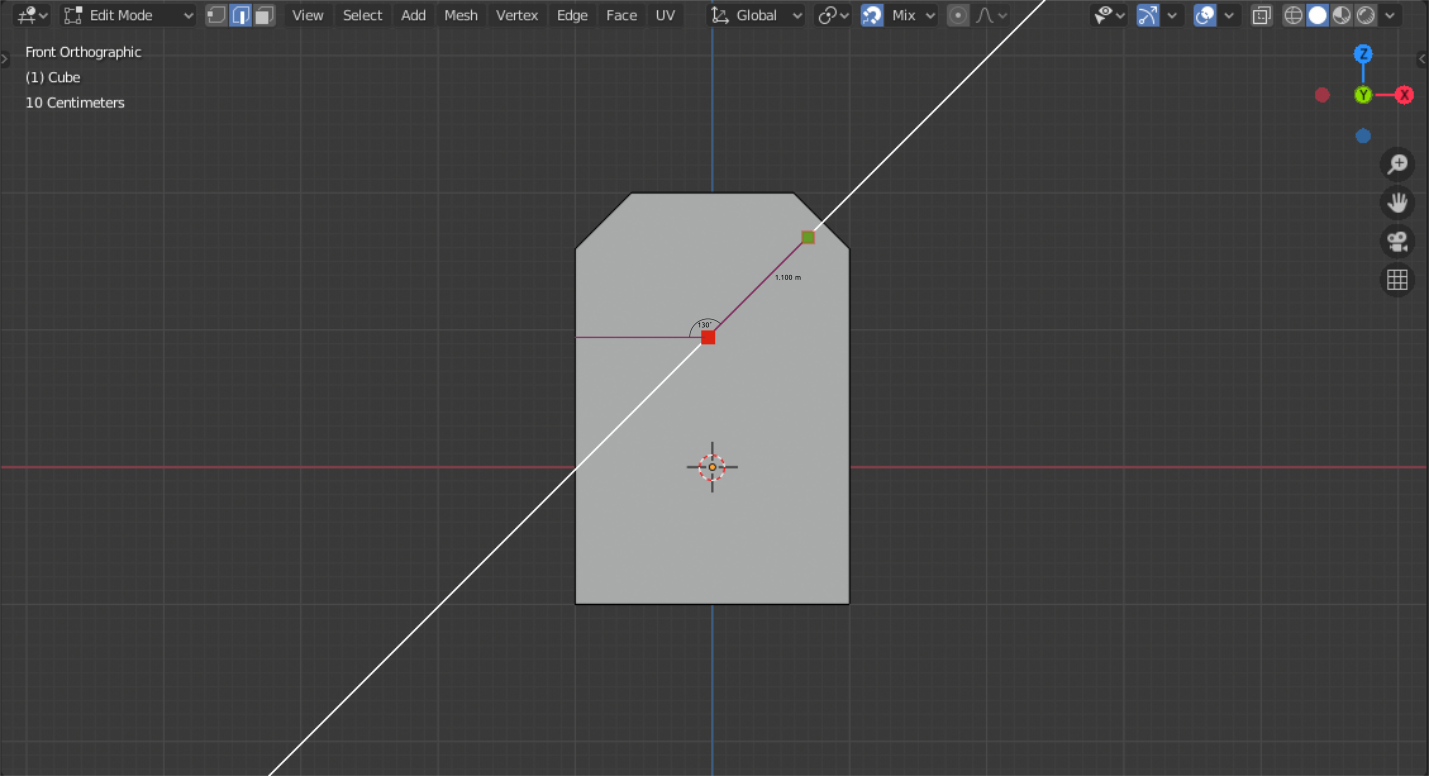Toggle show overlays button
1429x776 pixels.
pyautogui.click(x=1205, y=15)
